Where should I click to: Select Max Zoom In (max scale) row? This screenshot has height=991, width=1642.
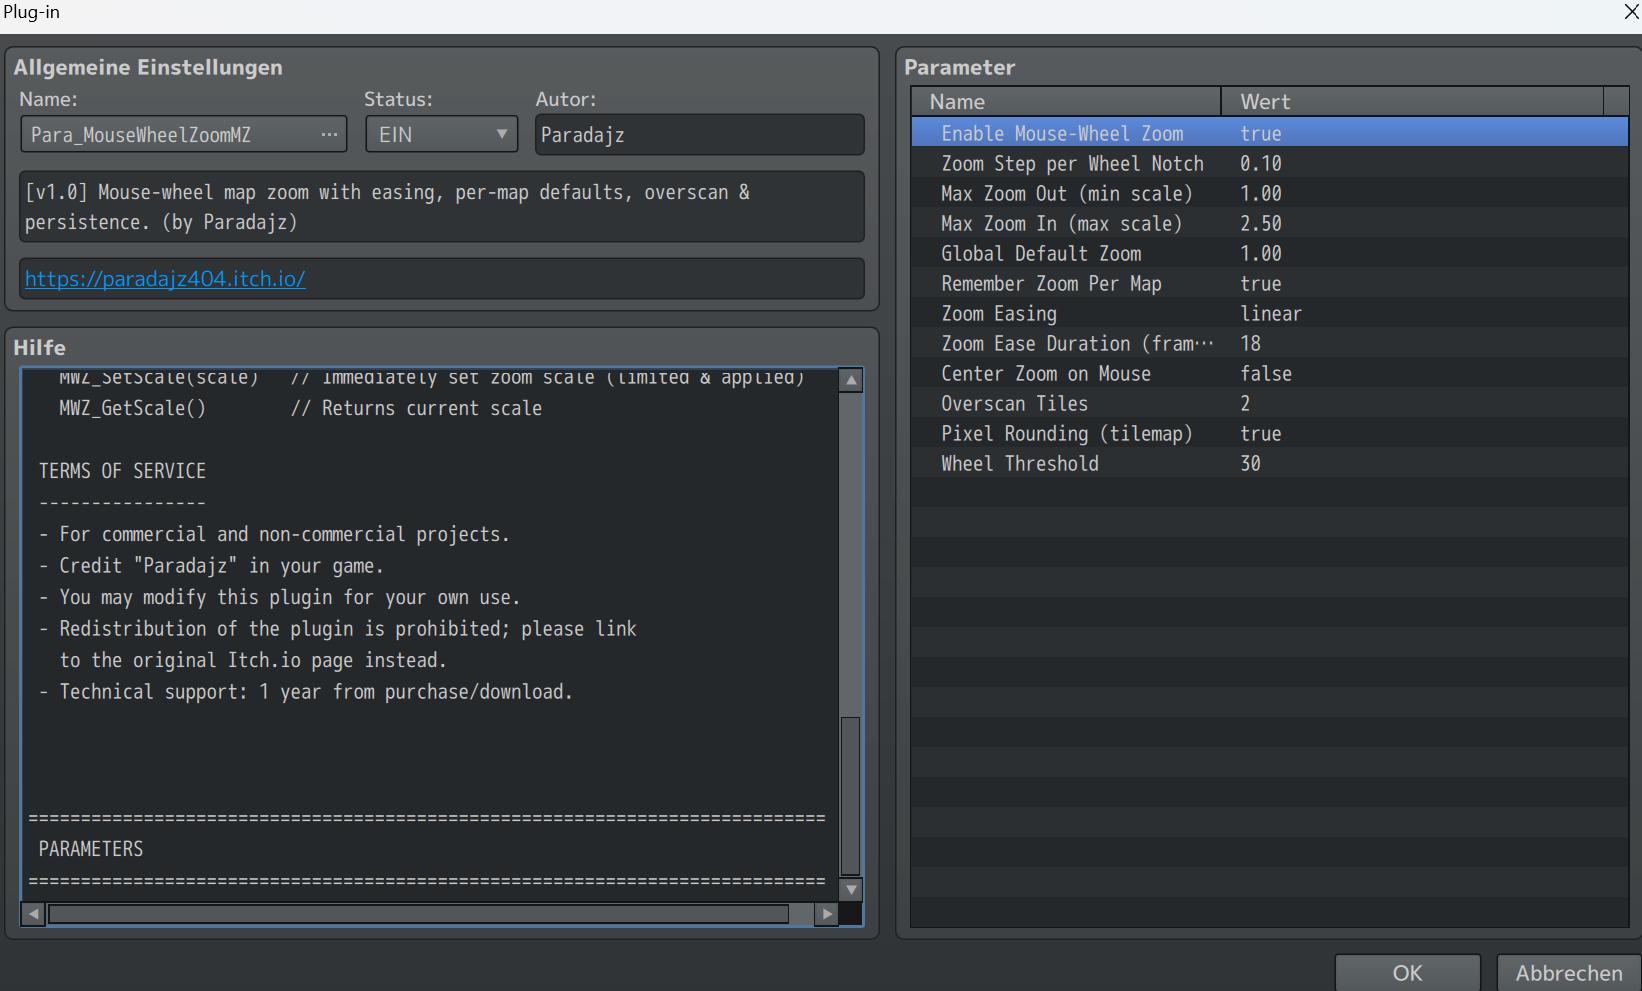1270,223
